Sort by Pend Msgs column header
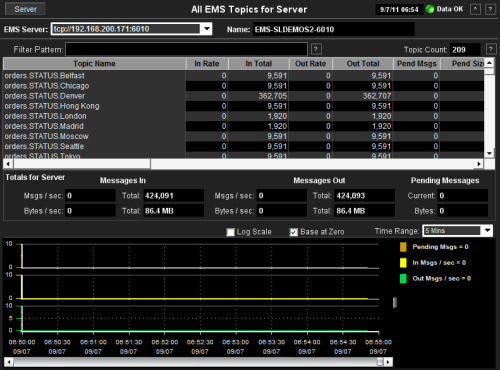The height and width of the screenshot is (370, 500). (417, 63)
